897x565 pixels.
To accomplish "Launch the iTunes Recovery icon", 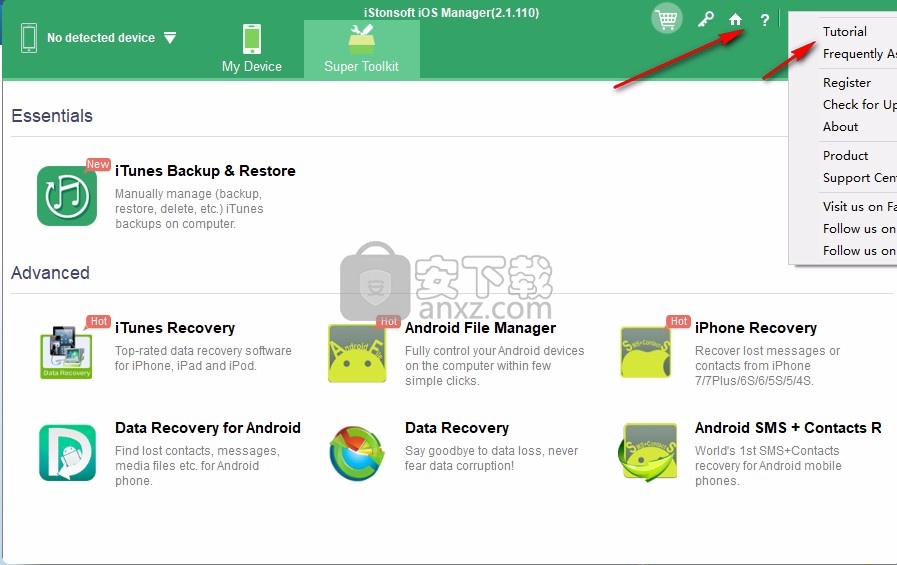I will (66, 352).
